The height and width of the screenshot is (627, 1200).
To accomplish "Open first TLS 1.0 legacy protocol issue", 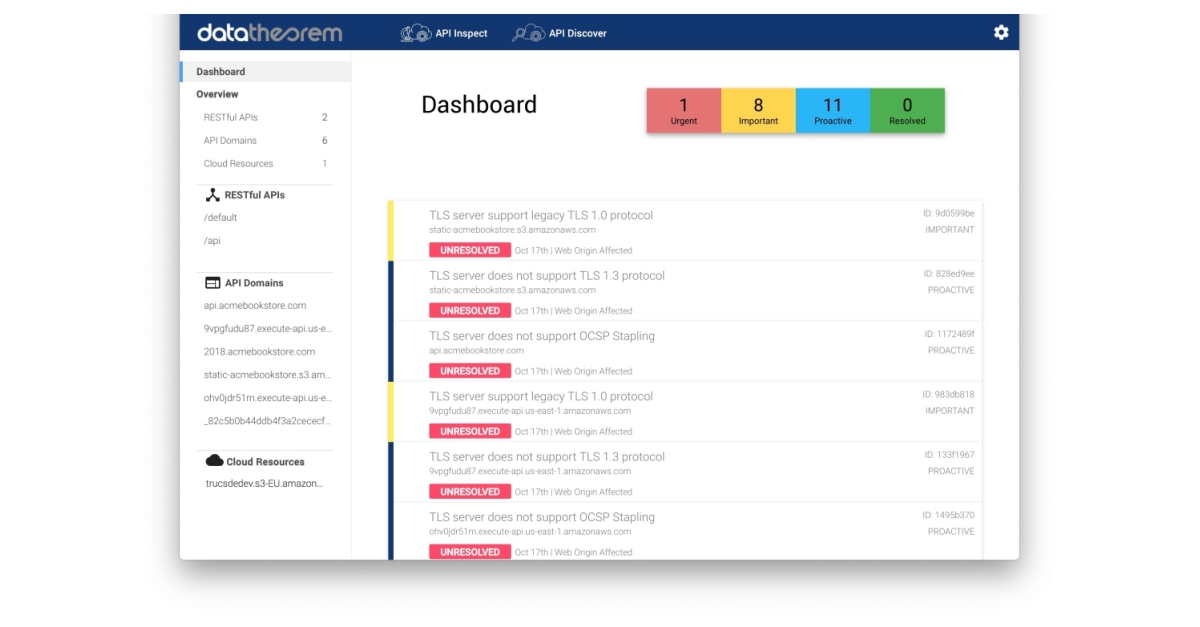I will [x=541, y=215].
